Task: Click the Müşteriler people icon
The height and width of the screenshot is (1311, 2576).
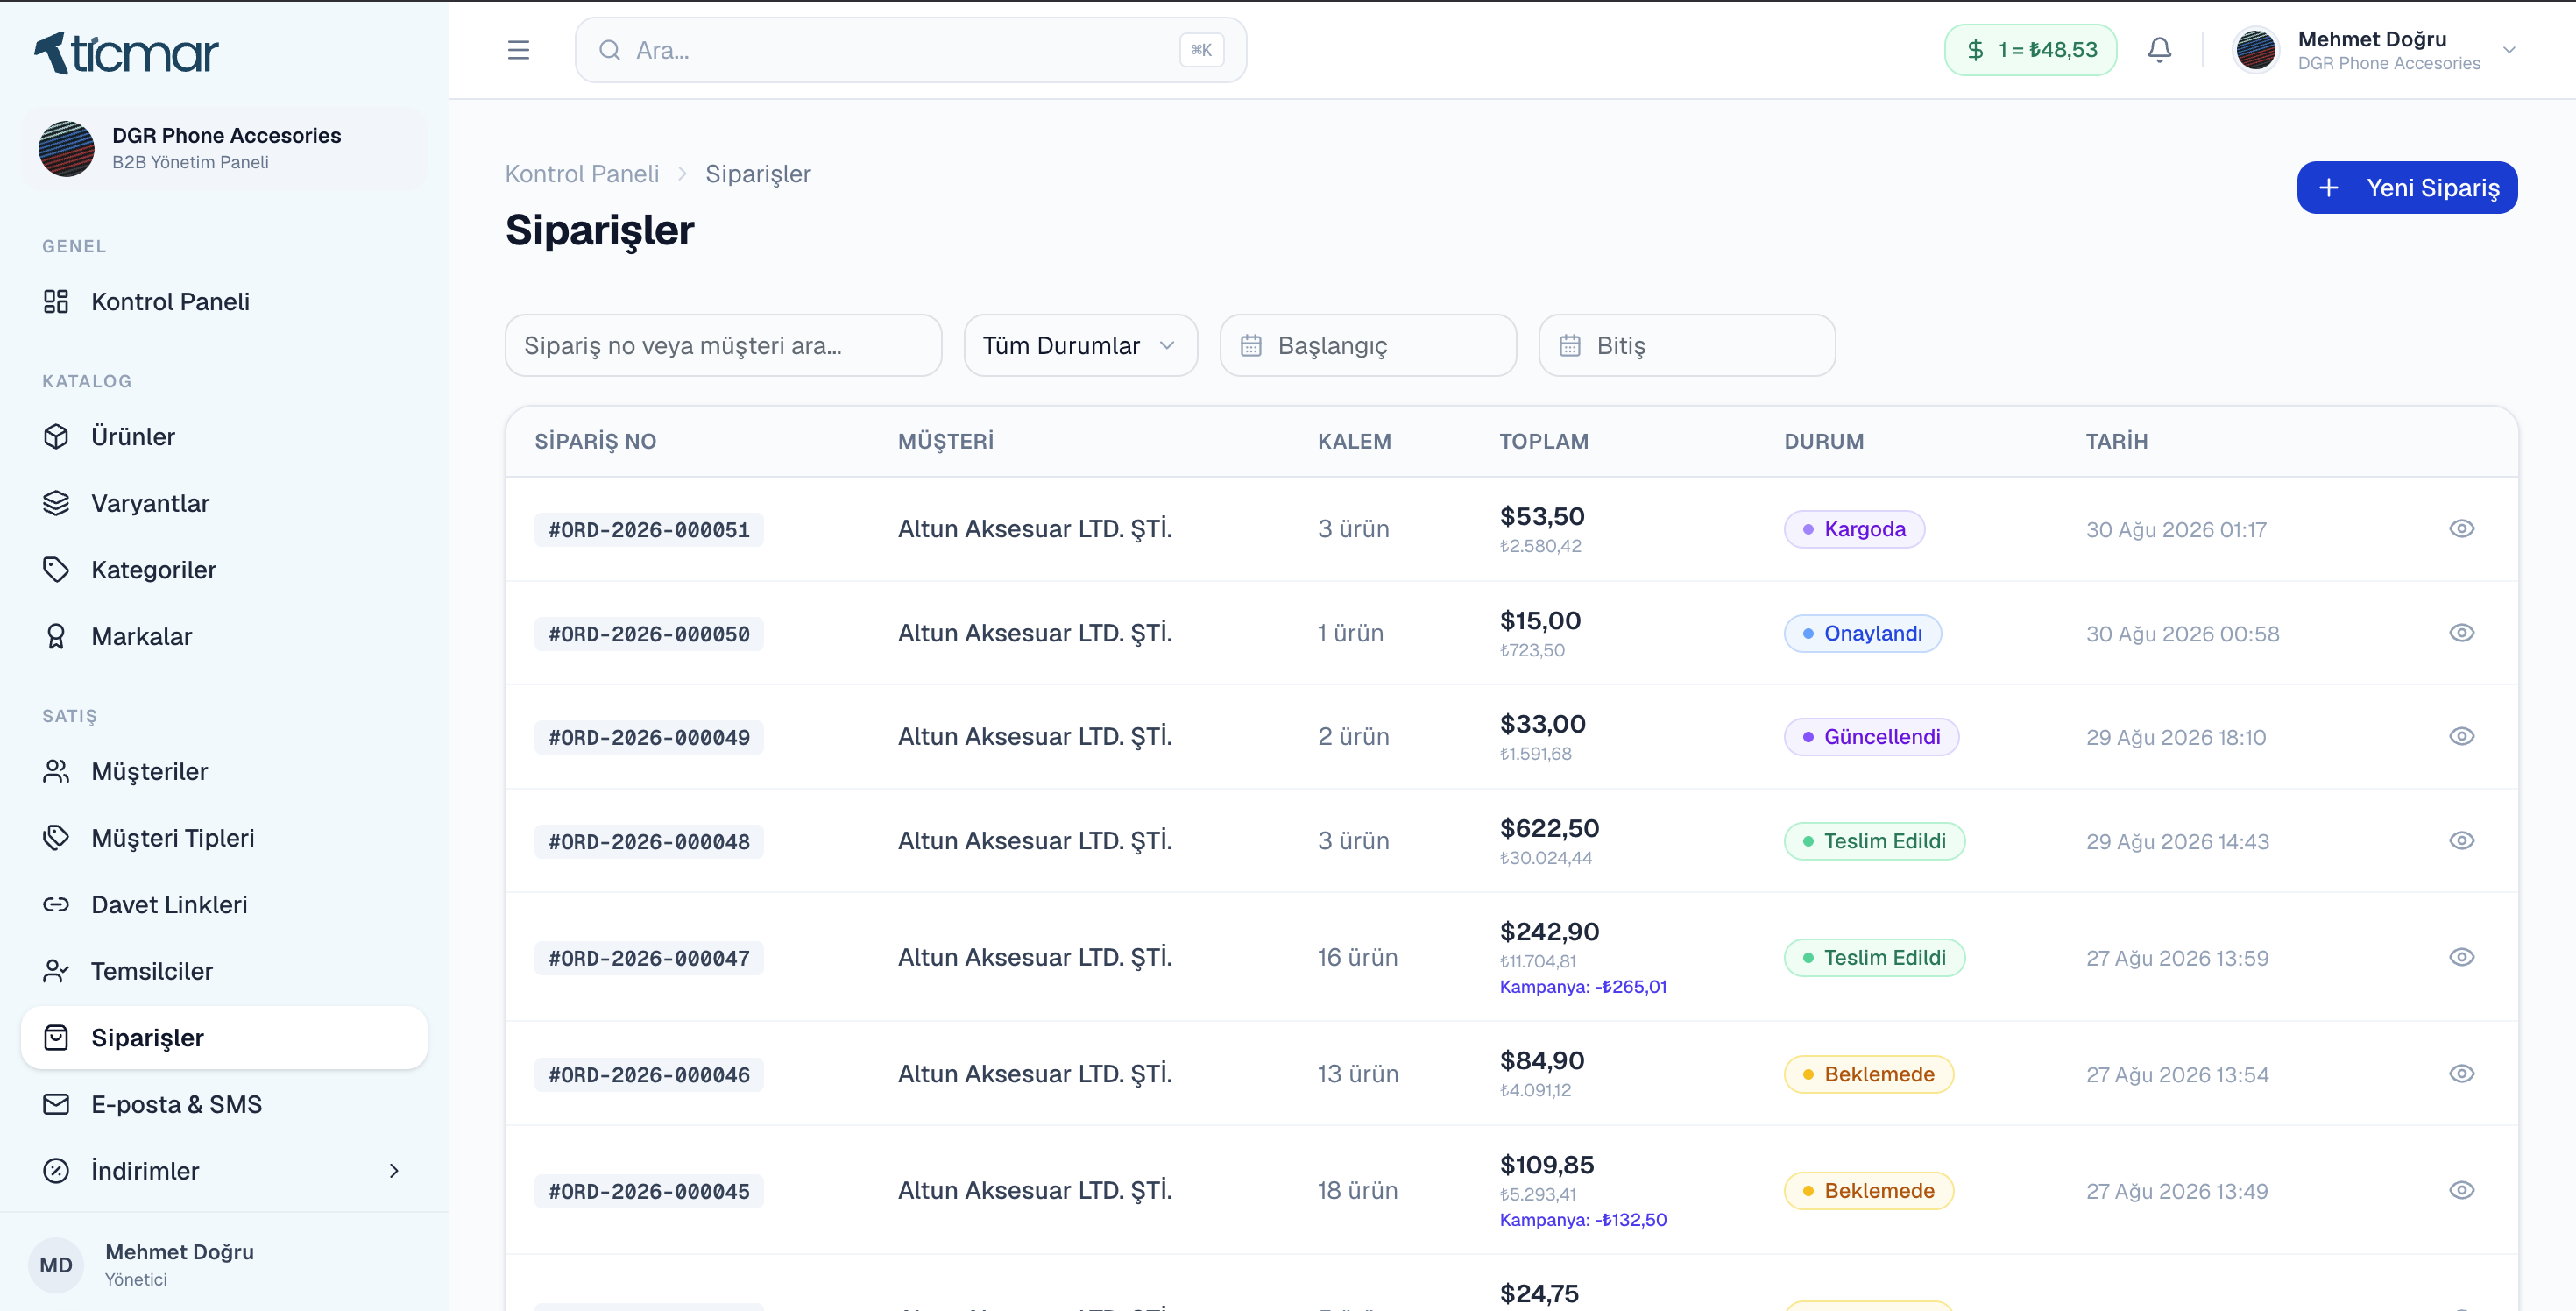Action: coord(56,771)
